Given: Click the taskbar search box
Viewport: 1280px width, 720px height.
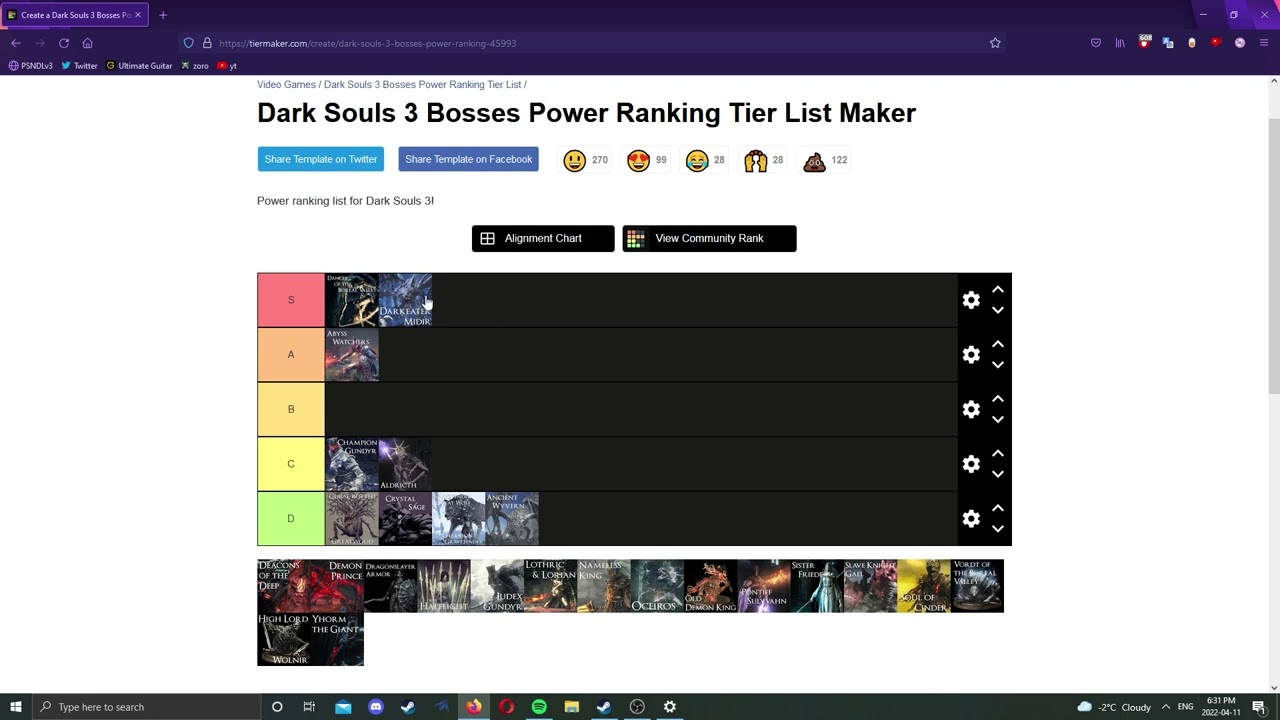Looking at the screenshot, I should [x=146, y=707].
